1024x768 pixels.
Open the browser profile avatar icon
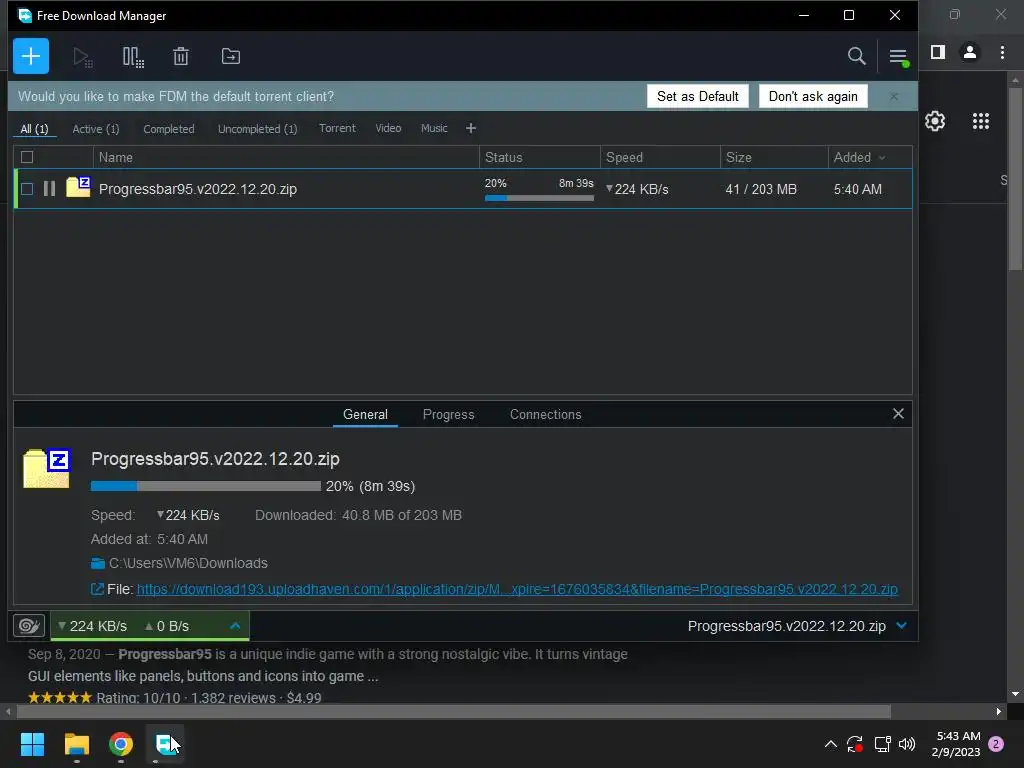coord(970,52)
